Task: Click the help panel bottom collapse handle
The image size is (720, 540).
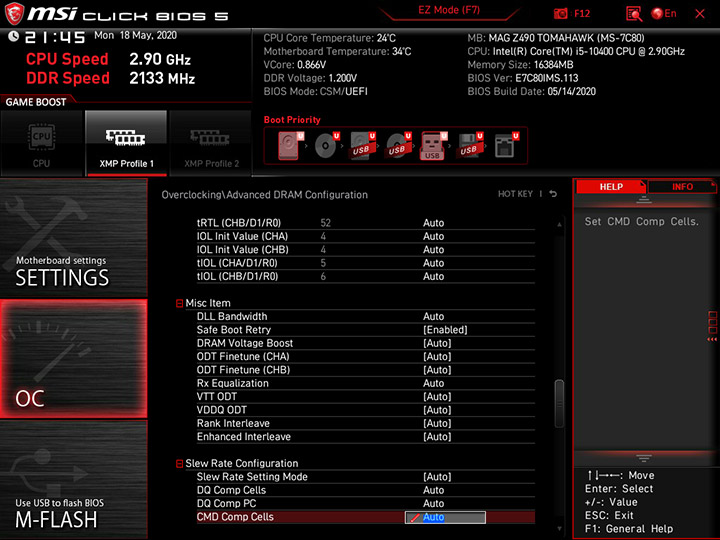Action: 643,458
